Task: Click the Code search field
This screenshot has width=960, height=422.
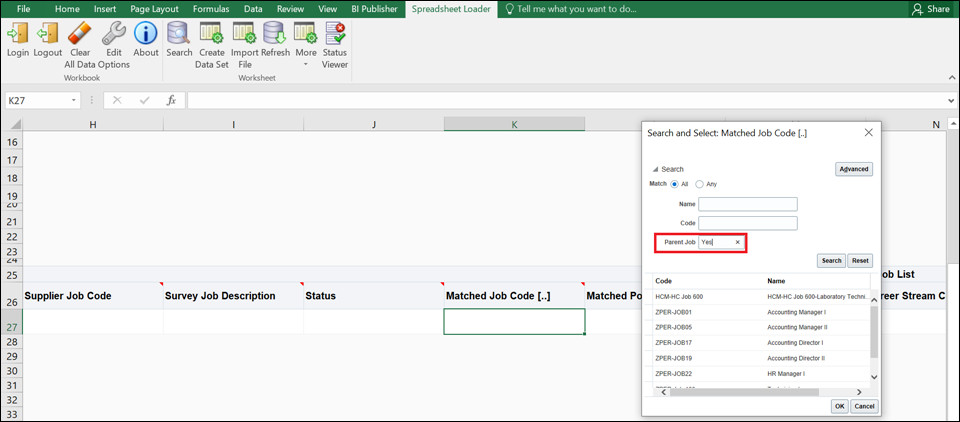Action: 748,223
